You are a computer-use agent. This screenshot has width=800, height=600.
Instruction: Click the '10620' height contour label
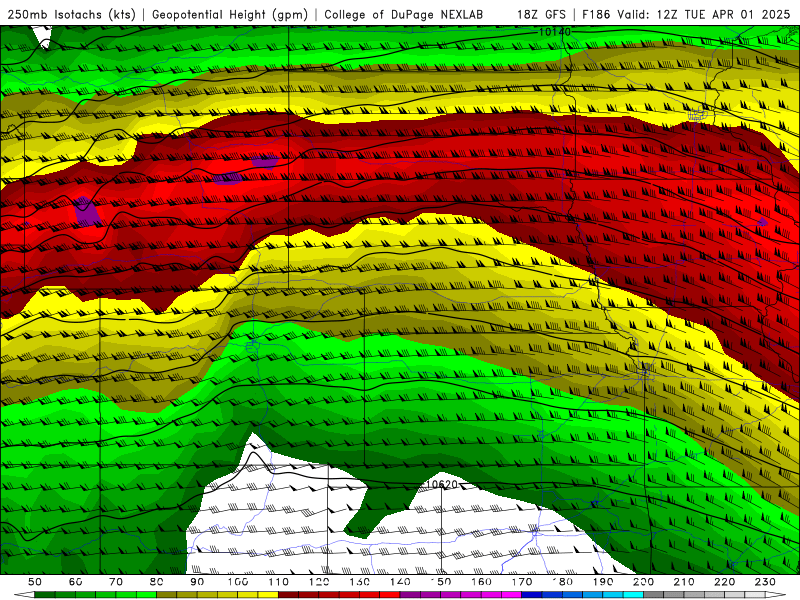pos(442,484)
